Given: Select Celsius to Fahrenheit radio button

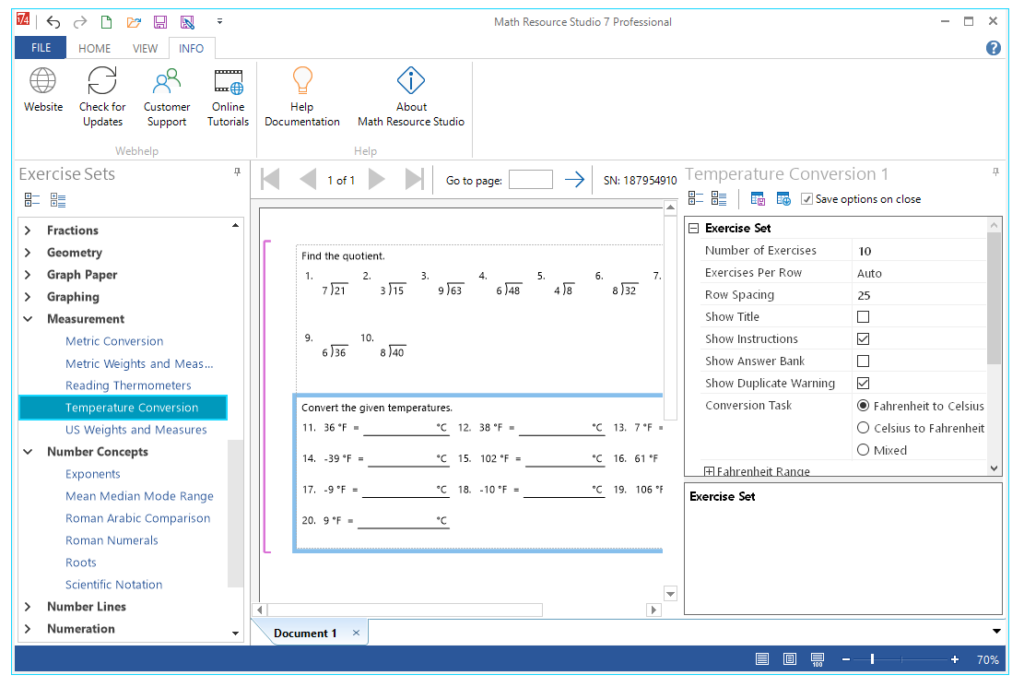Looking at the screenshot, I should point(863,428).
